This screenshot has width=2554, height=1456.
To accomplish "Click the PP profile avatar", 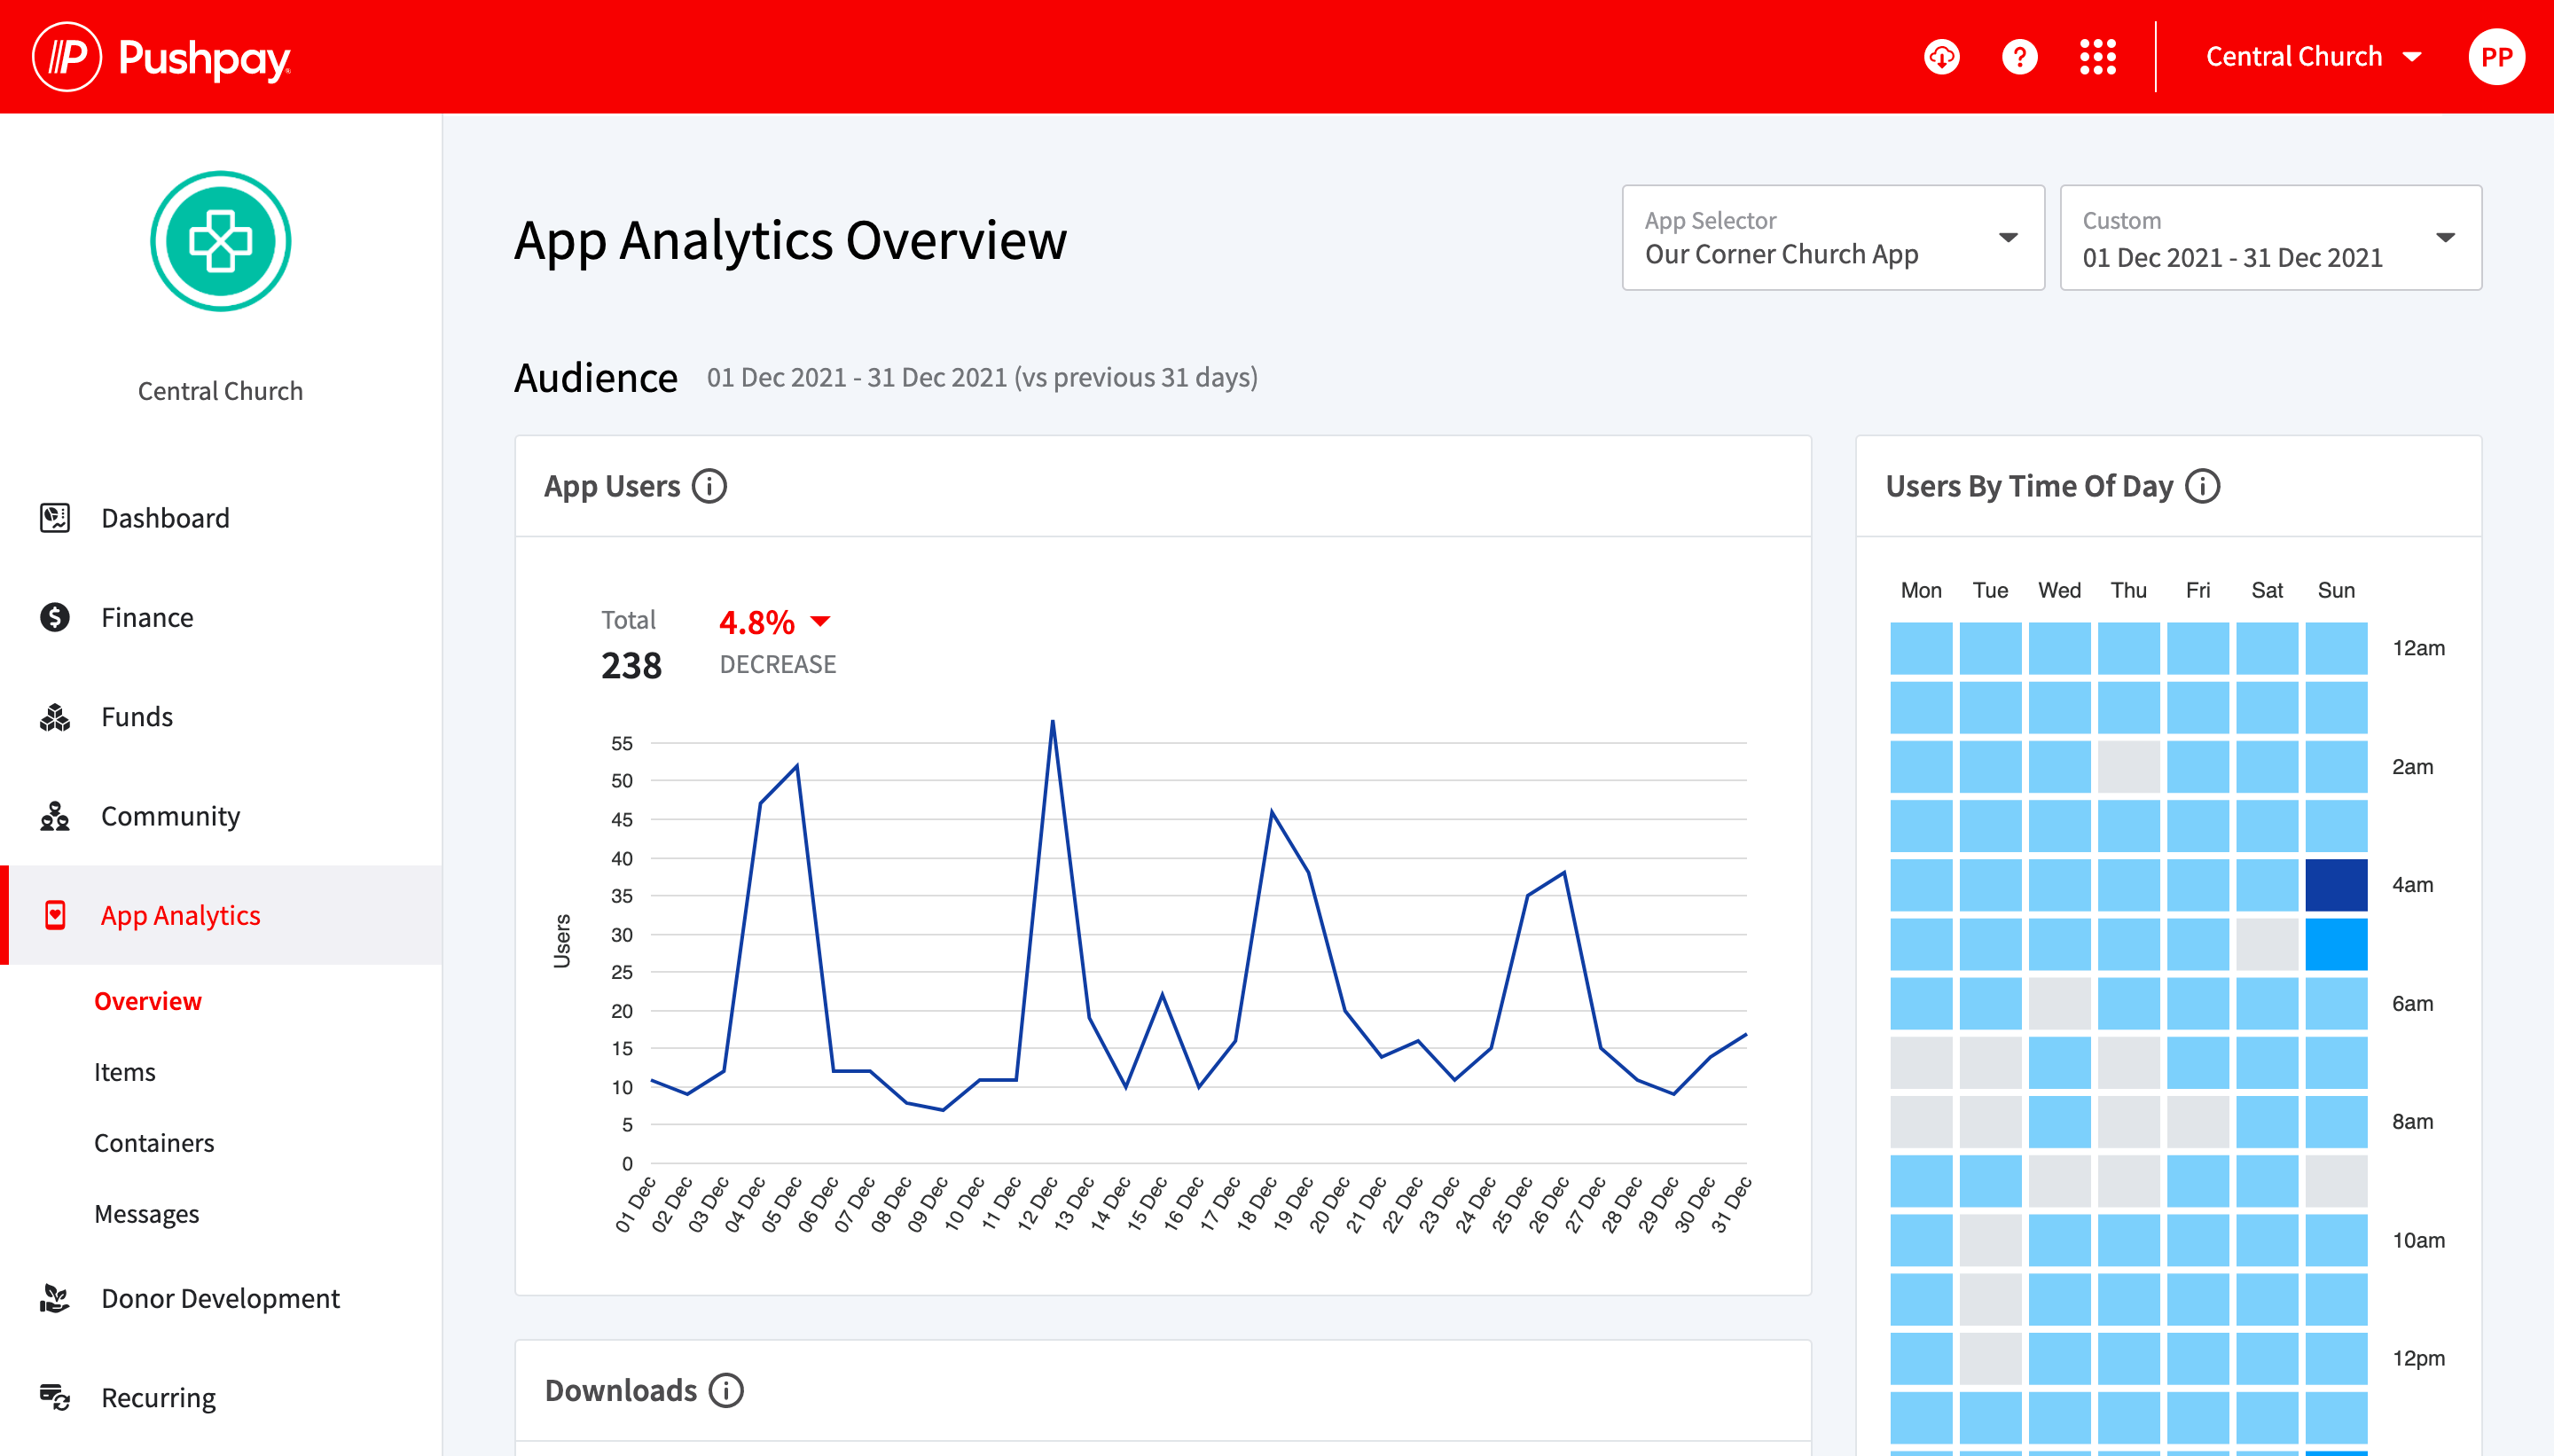I will click(x=2497, y=57).
